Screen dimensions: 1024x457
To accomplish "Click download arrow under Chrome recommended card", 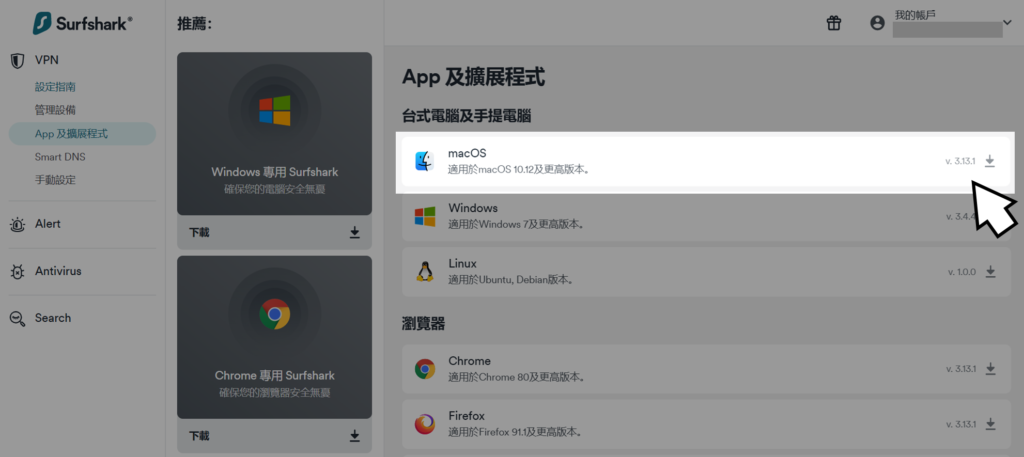I will [x=355, y=435].
